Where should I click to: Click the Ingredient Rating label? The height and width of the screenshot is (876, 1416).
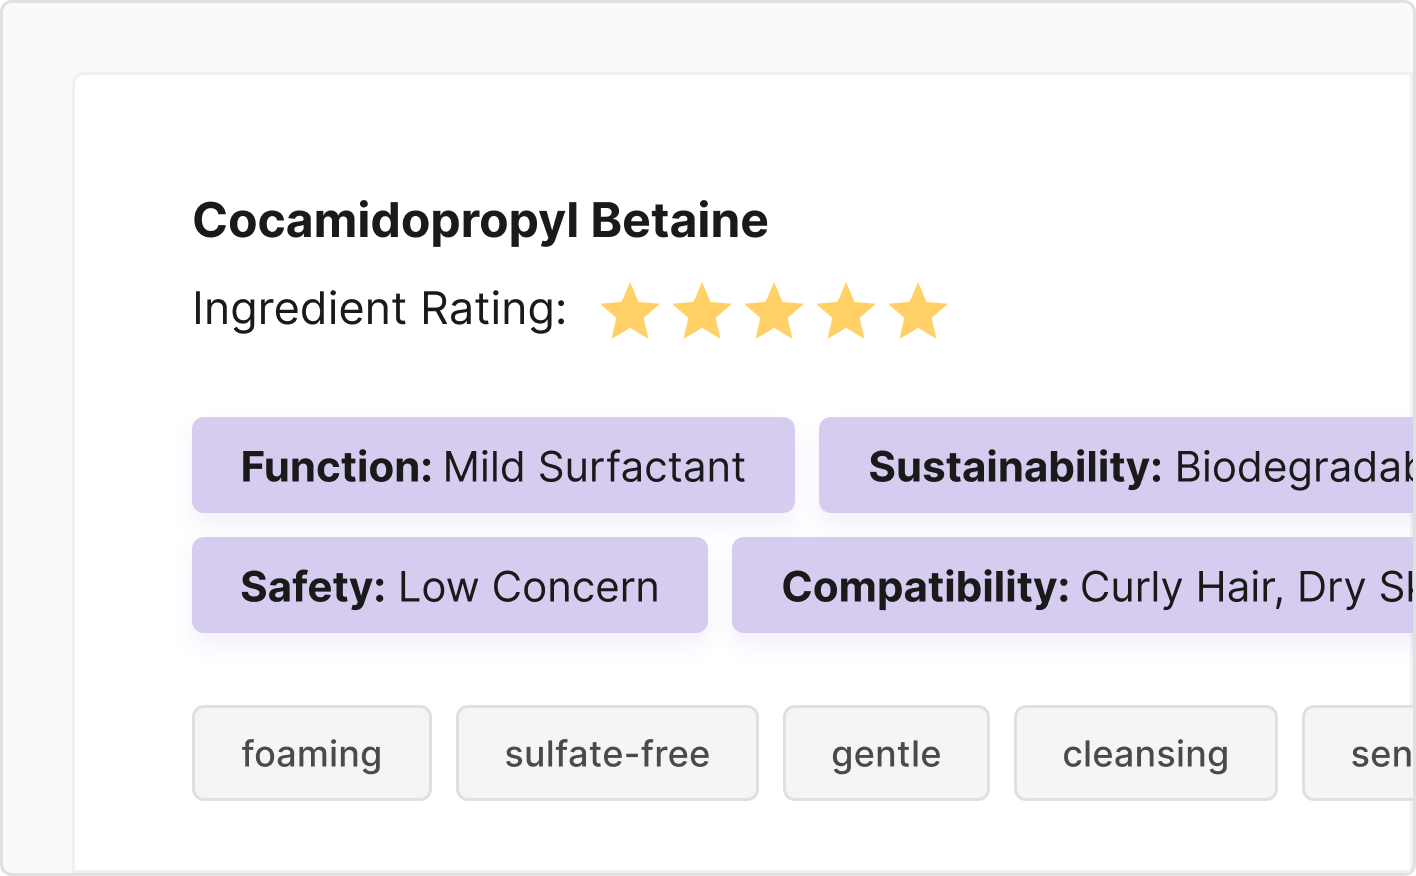(379, 308)
